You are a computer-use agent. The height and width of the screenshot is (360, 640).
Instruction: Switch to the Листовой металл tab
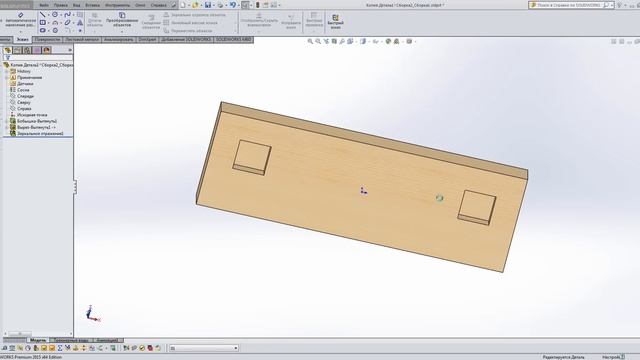[82, 40]
